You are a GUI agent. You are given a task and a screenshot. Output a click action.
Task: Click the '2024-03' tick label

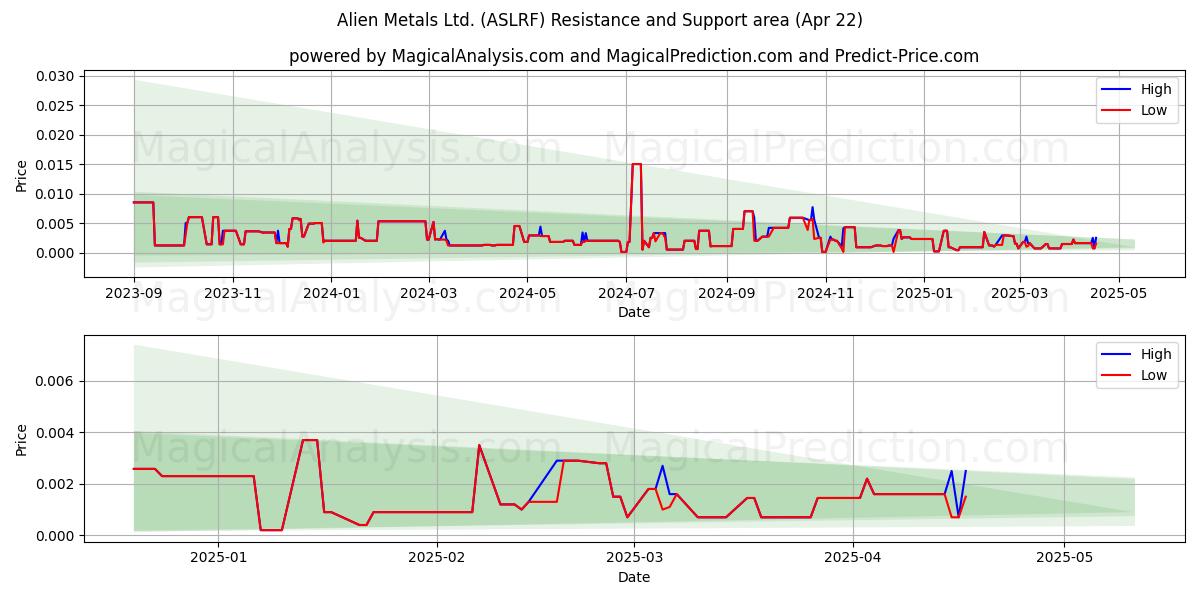click(428, 292)
